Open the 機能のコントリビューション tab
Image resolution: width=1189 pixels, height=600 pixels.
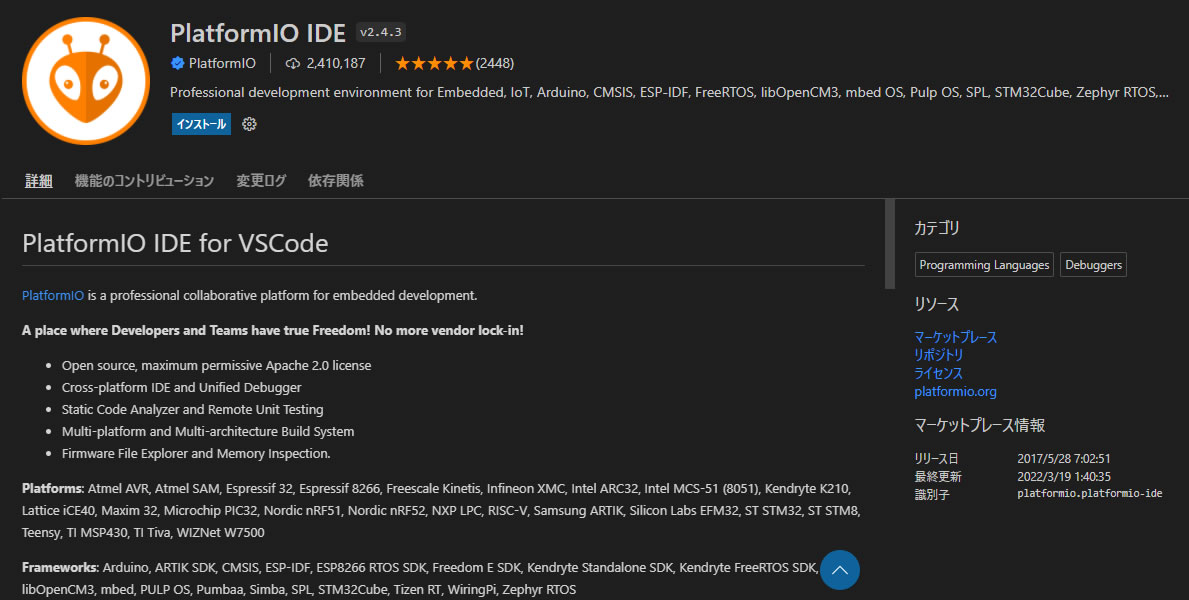144,181
